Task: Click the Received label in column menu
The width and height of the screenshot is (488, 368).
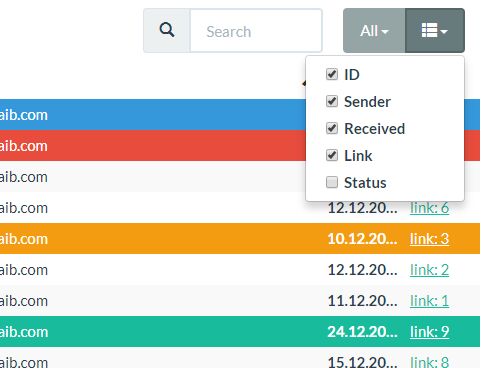Action: point(374,129)
